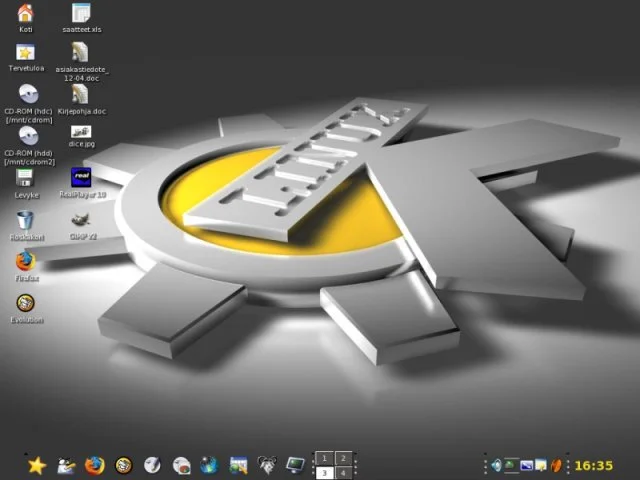The width and height of the screenshot is (640, 480).
Task: Open the Koti home folder icon
Action: 26,13
